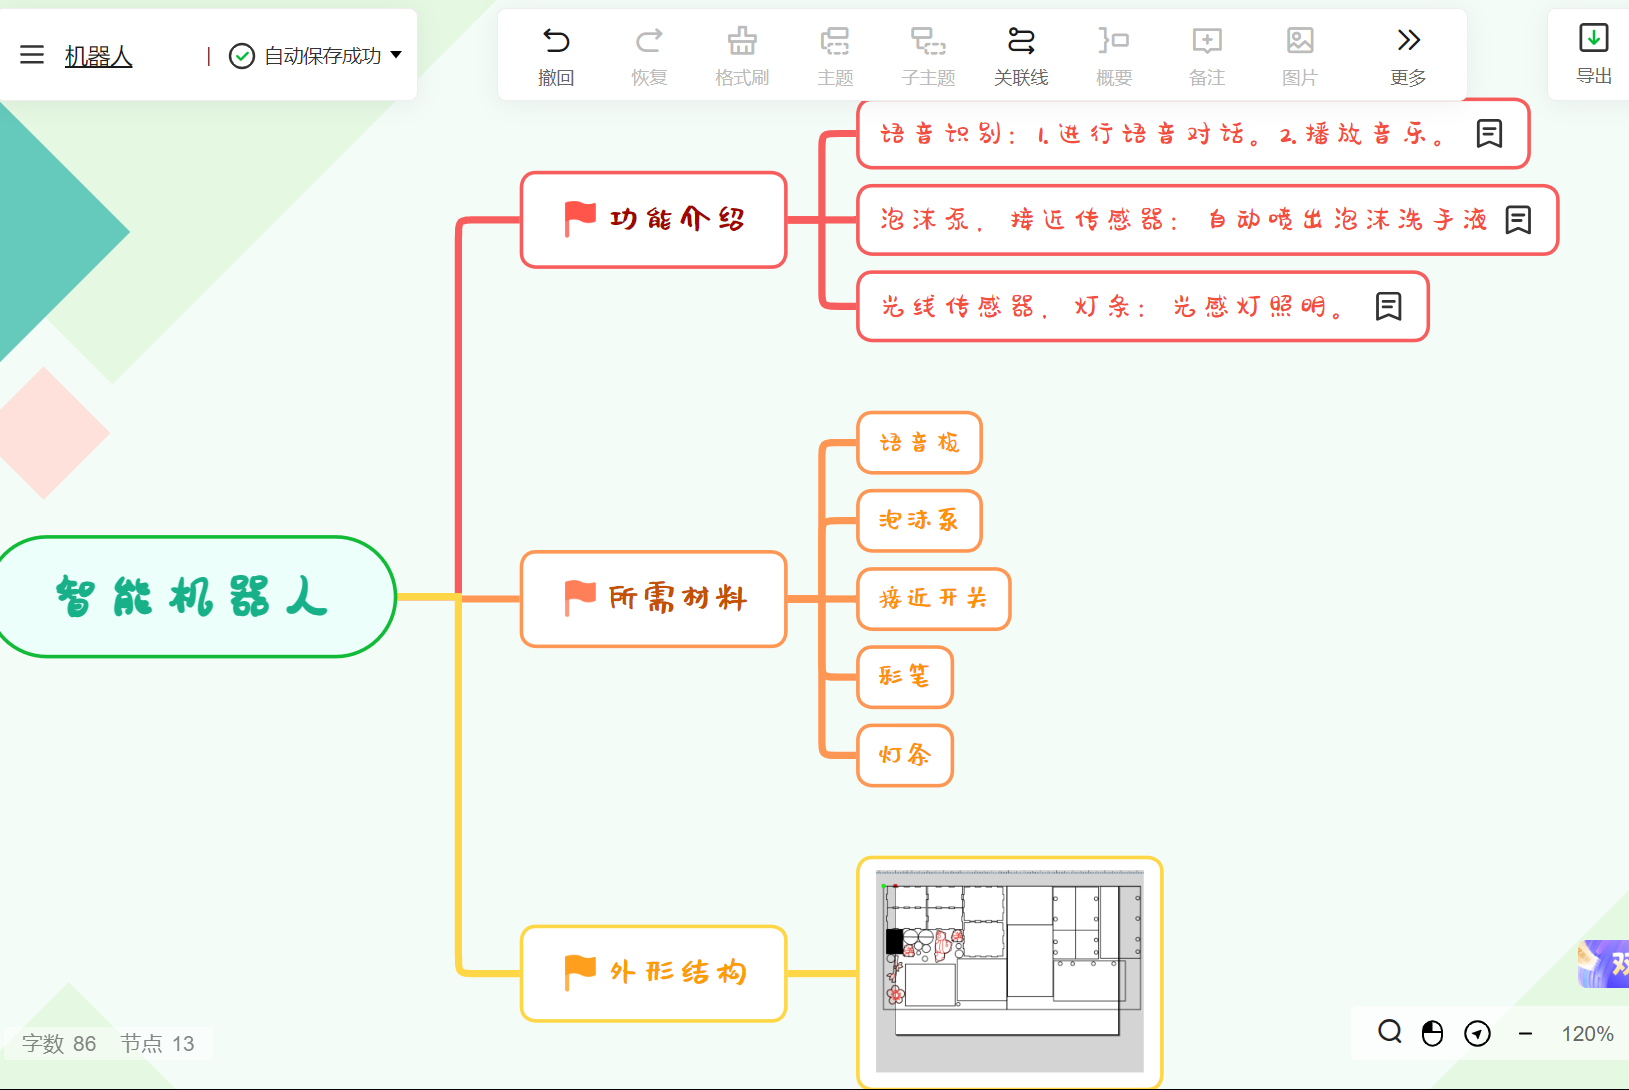Click the structure drawing image thumbnail
Viewport: 1629px width, 1090px height.
pos(1010,971)
